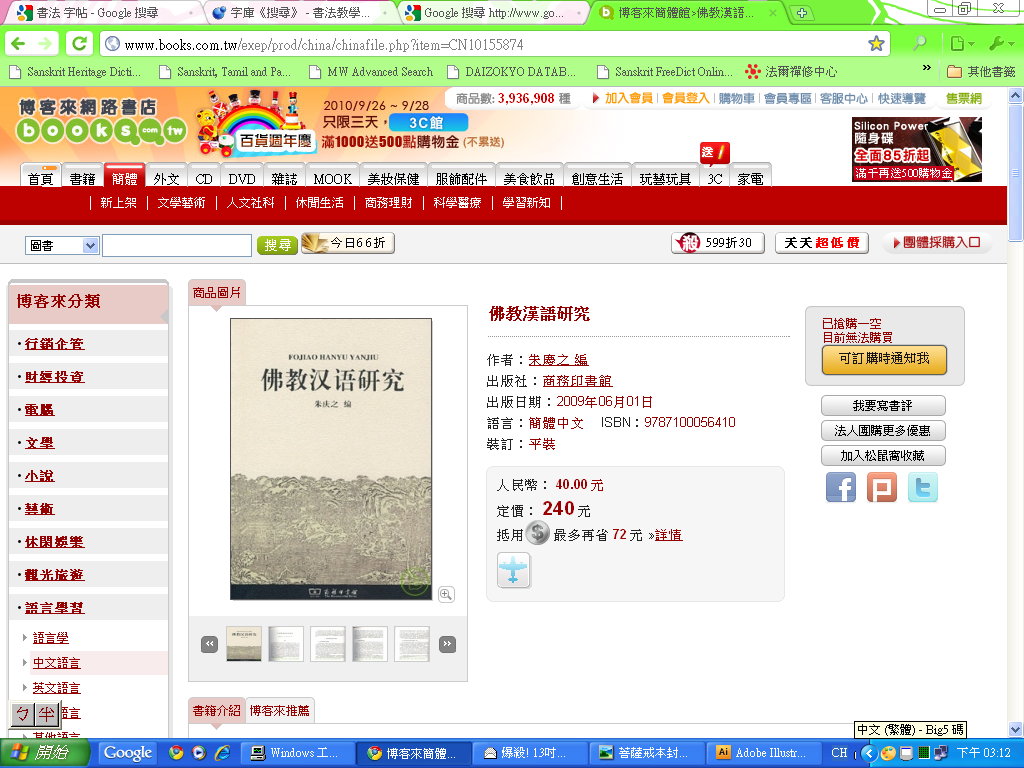Switch to 博客來推薦 tab
Image resolution: width=1024 pixels, height=768 pixels.
click(x=279, y=711)
